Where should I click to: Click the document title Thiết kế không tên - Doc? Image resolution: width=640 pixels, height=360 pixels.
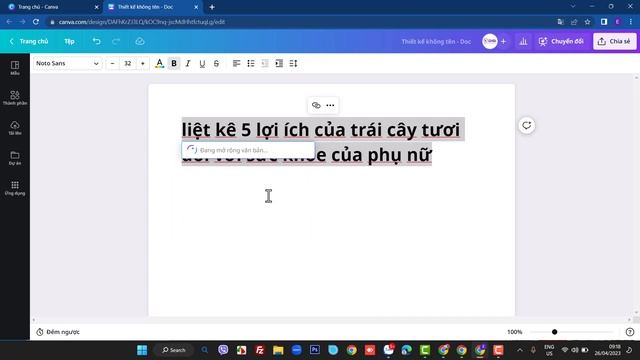click(436, 42)
